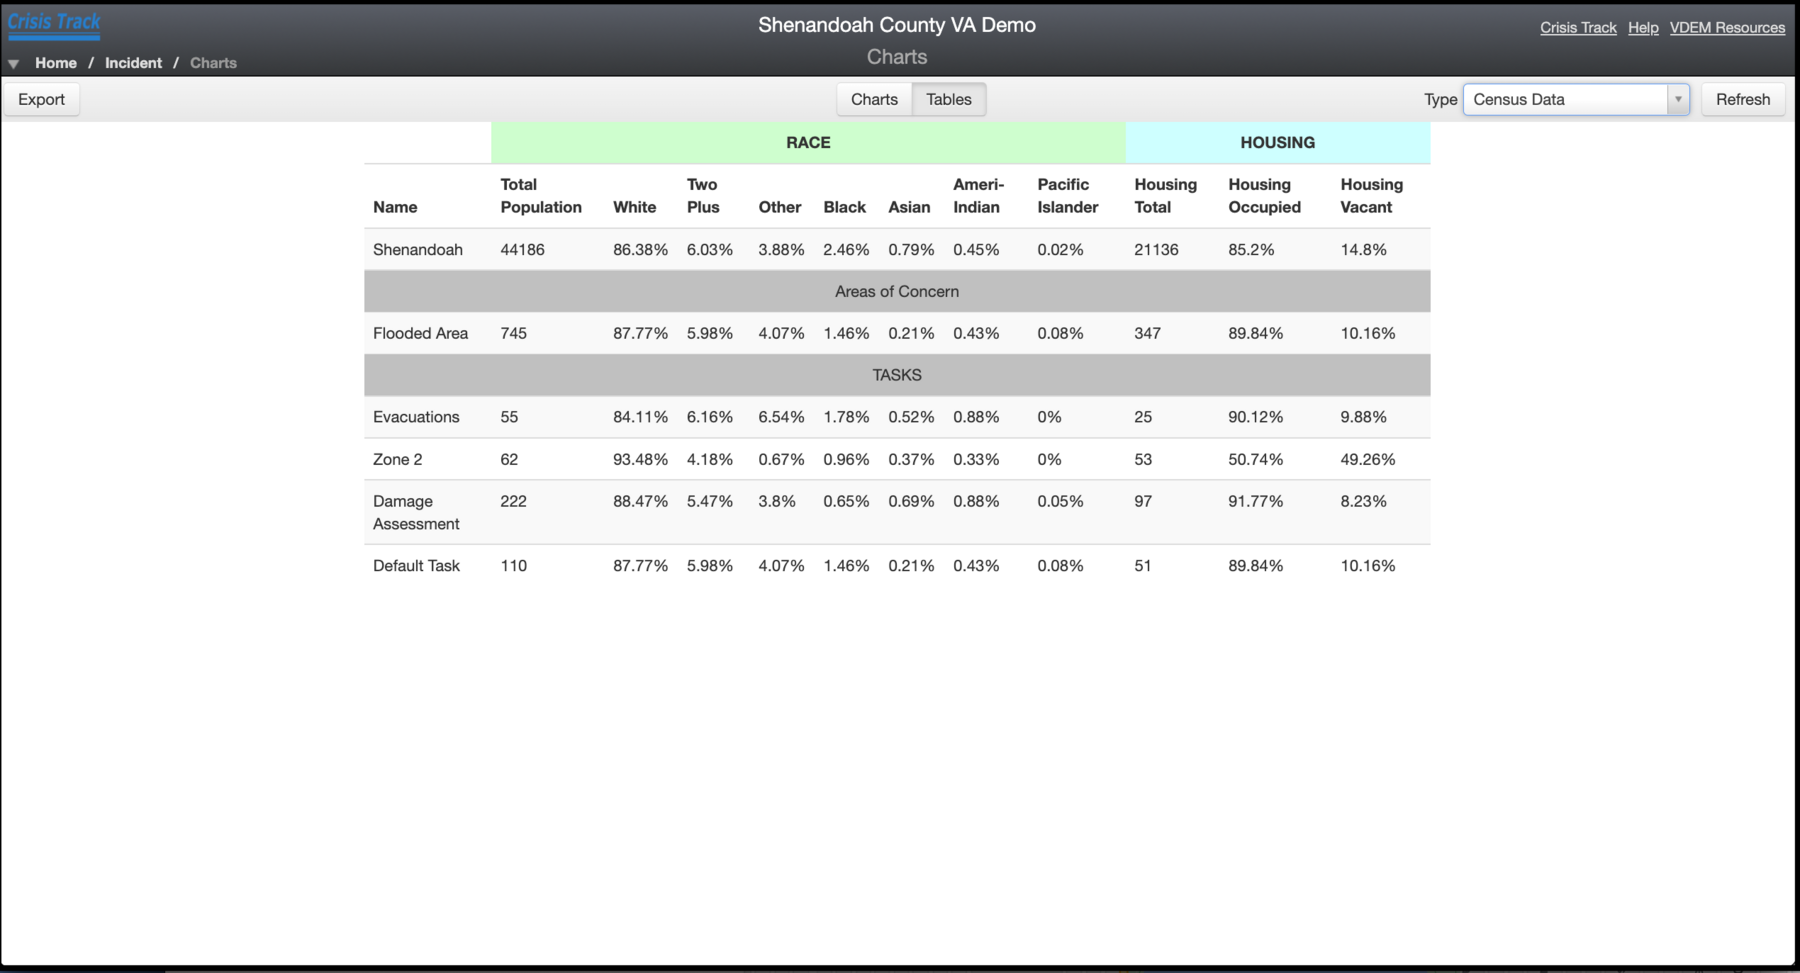Visit the VDEM Resources link
This screenshot has width=1800, height=973.
coord(1727,28)
